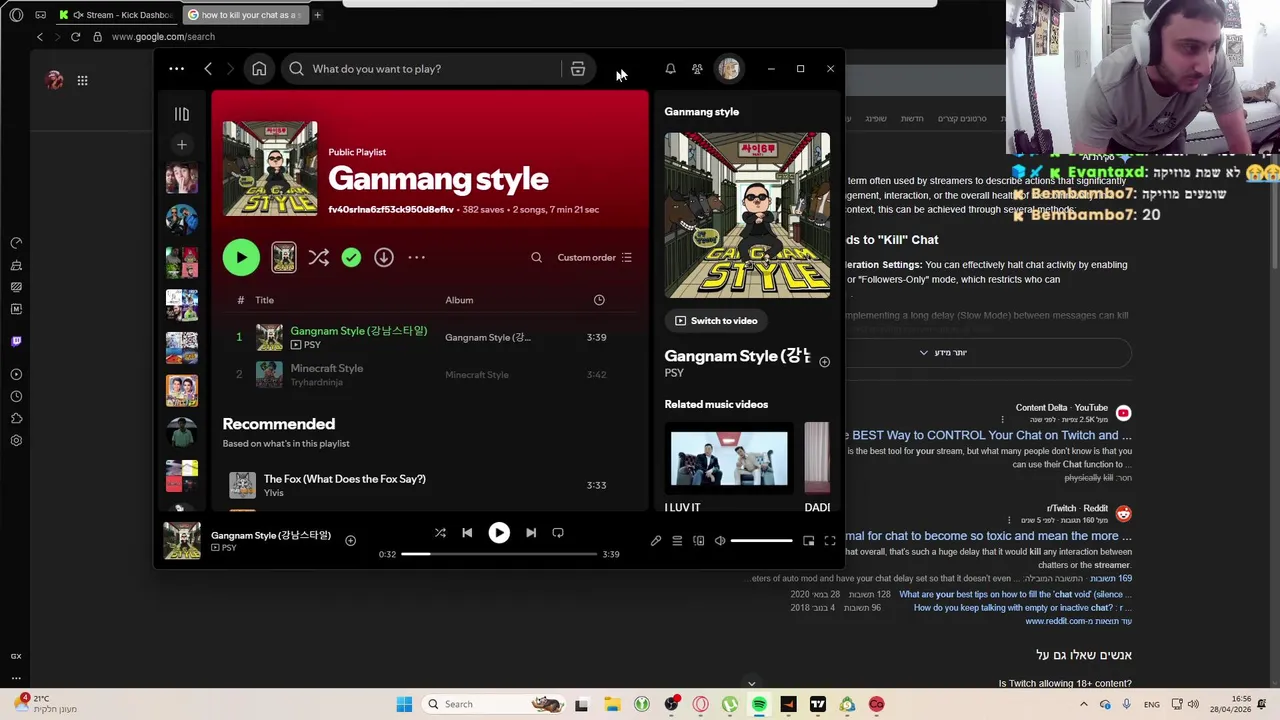Toggle playlist shuffle next to play button
The image size is (1280, 720).
tap(318, 258)
